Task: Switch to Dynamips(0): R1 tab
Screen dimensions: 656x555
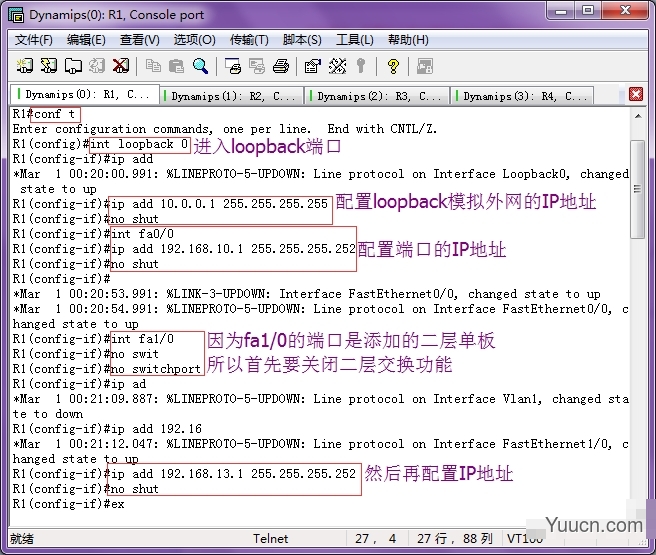Action: pos(85,95)
